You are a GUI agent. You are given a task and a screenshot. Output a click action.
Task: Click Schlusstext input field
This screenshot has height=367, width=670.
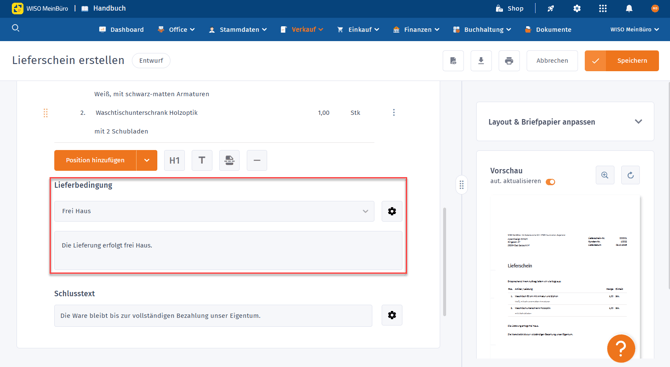tap(213, 316)
